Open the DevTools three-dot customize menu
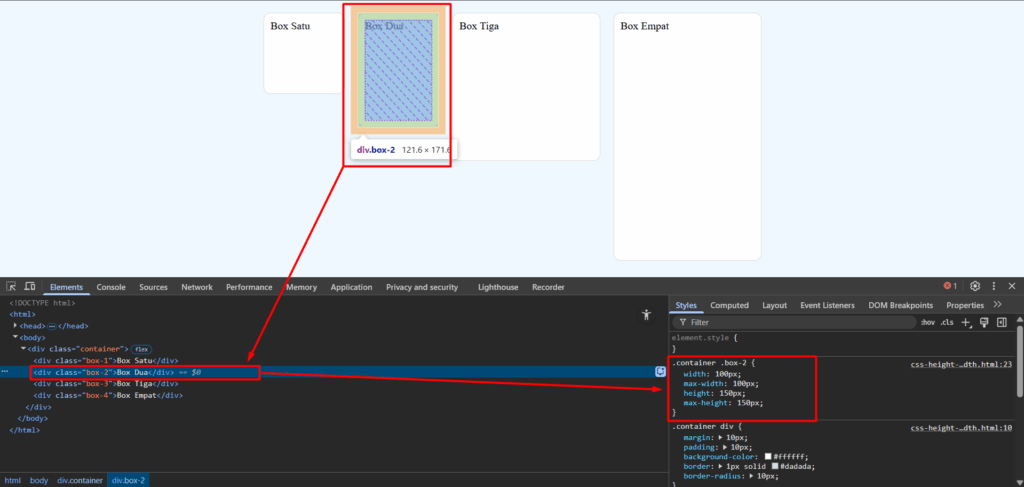 coord(994,286)
